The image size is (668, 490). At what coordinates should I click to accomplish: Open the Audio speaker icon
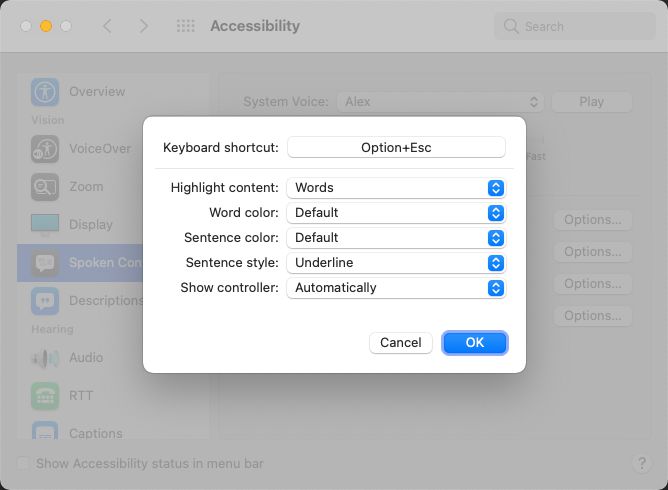(45, 357)
